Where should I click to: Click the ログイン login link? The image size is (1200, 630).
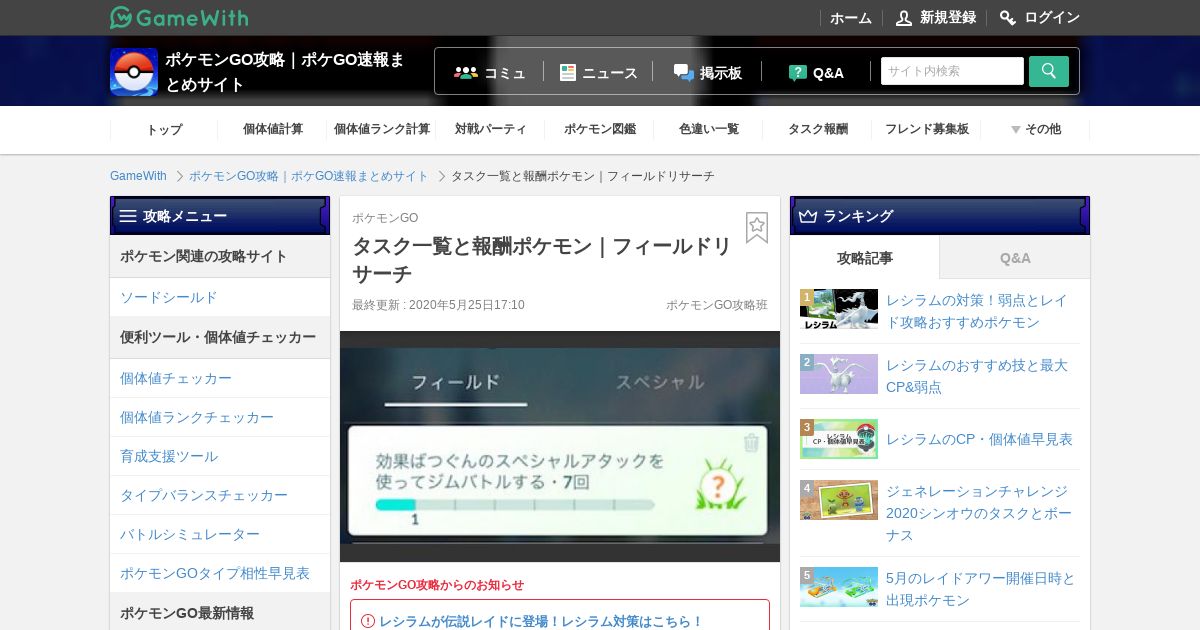pyautogui.click(x=1052, y=18)
